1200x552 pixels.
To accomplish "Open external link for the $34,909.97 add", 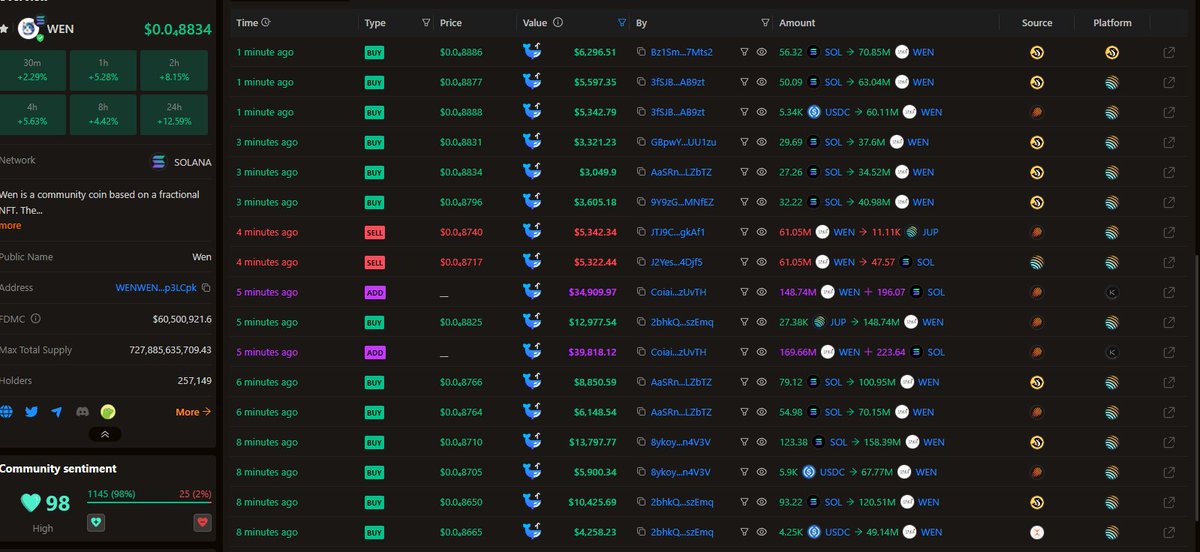I will click(x=1169, y=292).
